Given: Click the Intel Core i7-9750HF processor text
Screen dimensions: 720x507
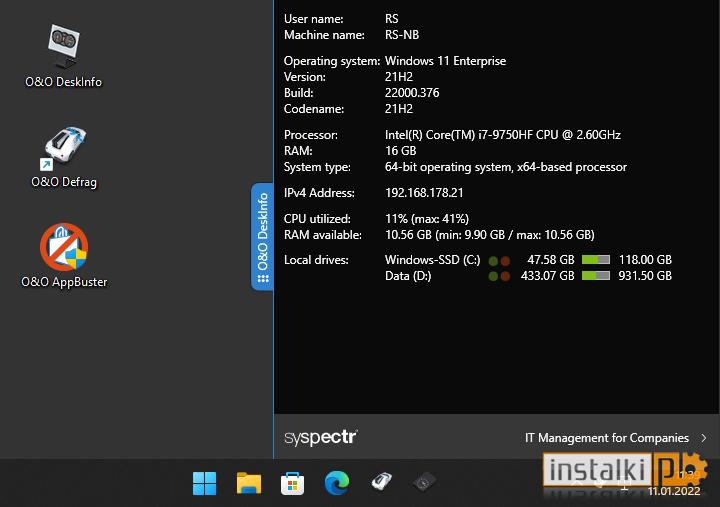Looking at the screenshot, I should tap(503, 135).
